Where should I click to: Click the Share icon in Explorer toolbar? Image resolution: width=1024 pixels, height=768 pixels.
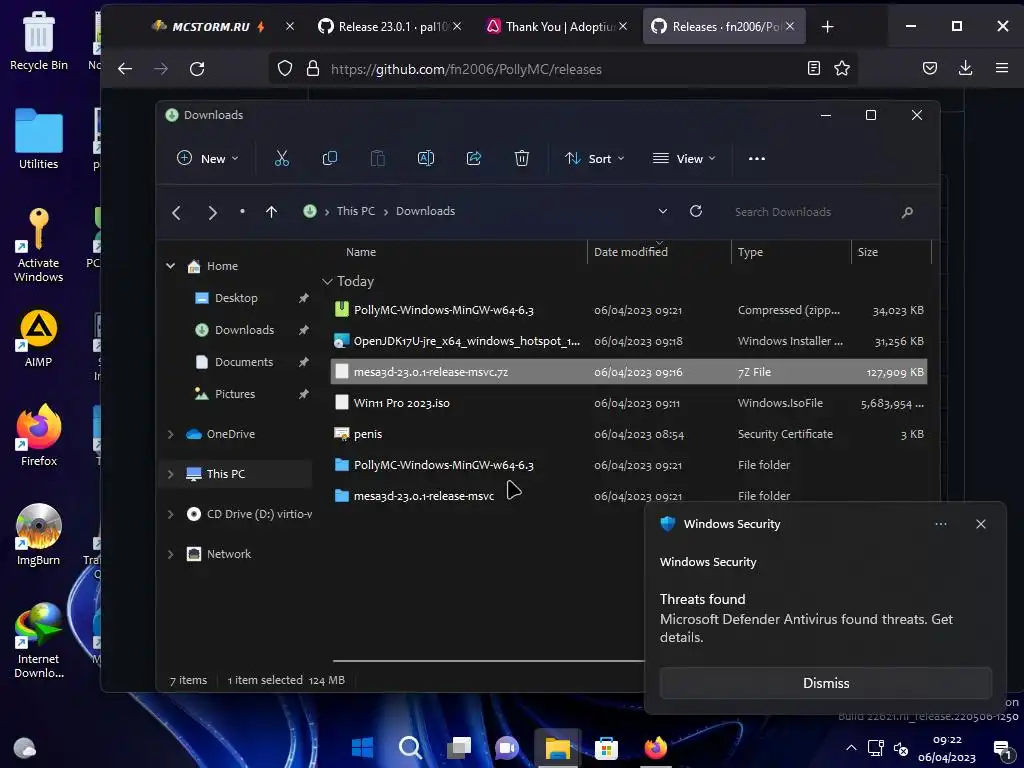pyautogui.click(x=473, y=158)
